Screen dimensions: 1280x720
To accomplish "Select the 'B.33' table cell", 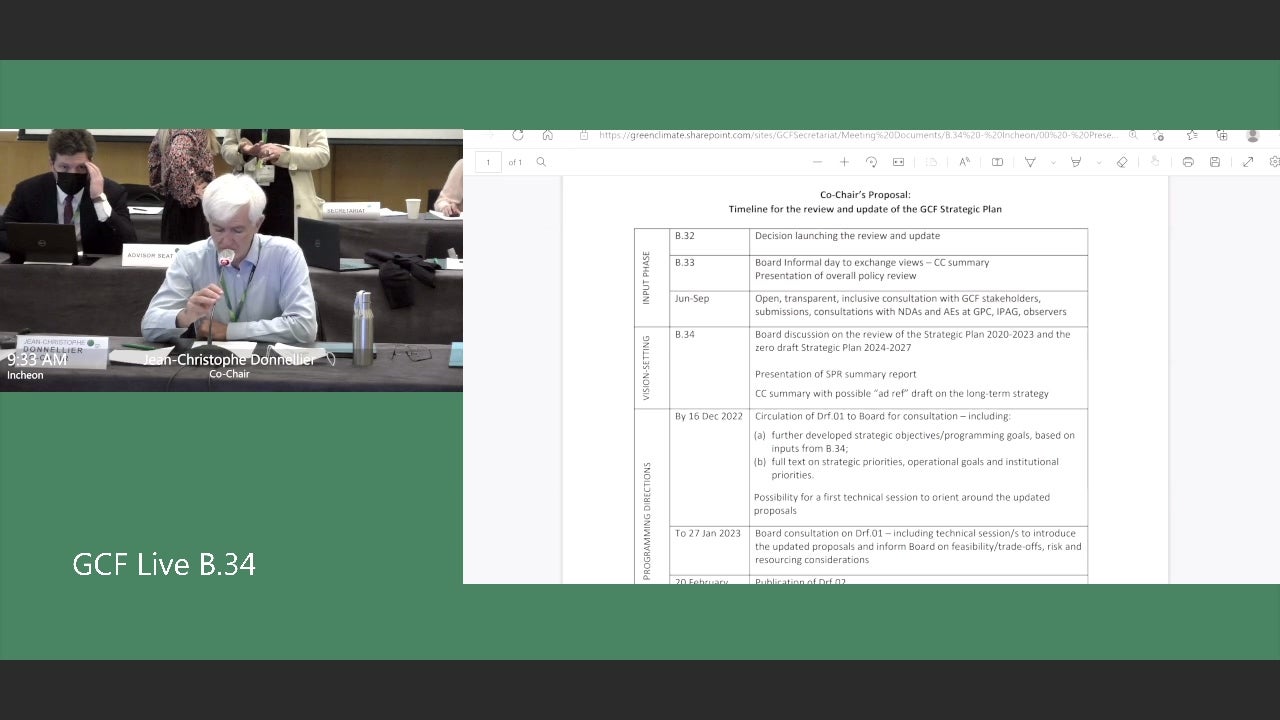I will pyautogui.click(x=709, y=273).
